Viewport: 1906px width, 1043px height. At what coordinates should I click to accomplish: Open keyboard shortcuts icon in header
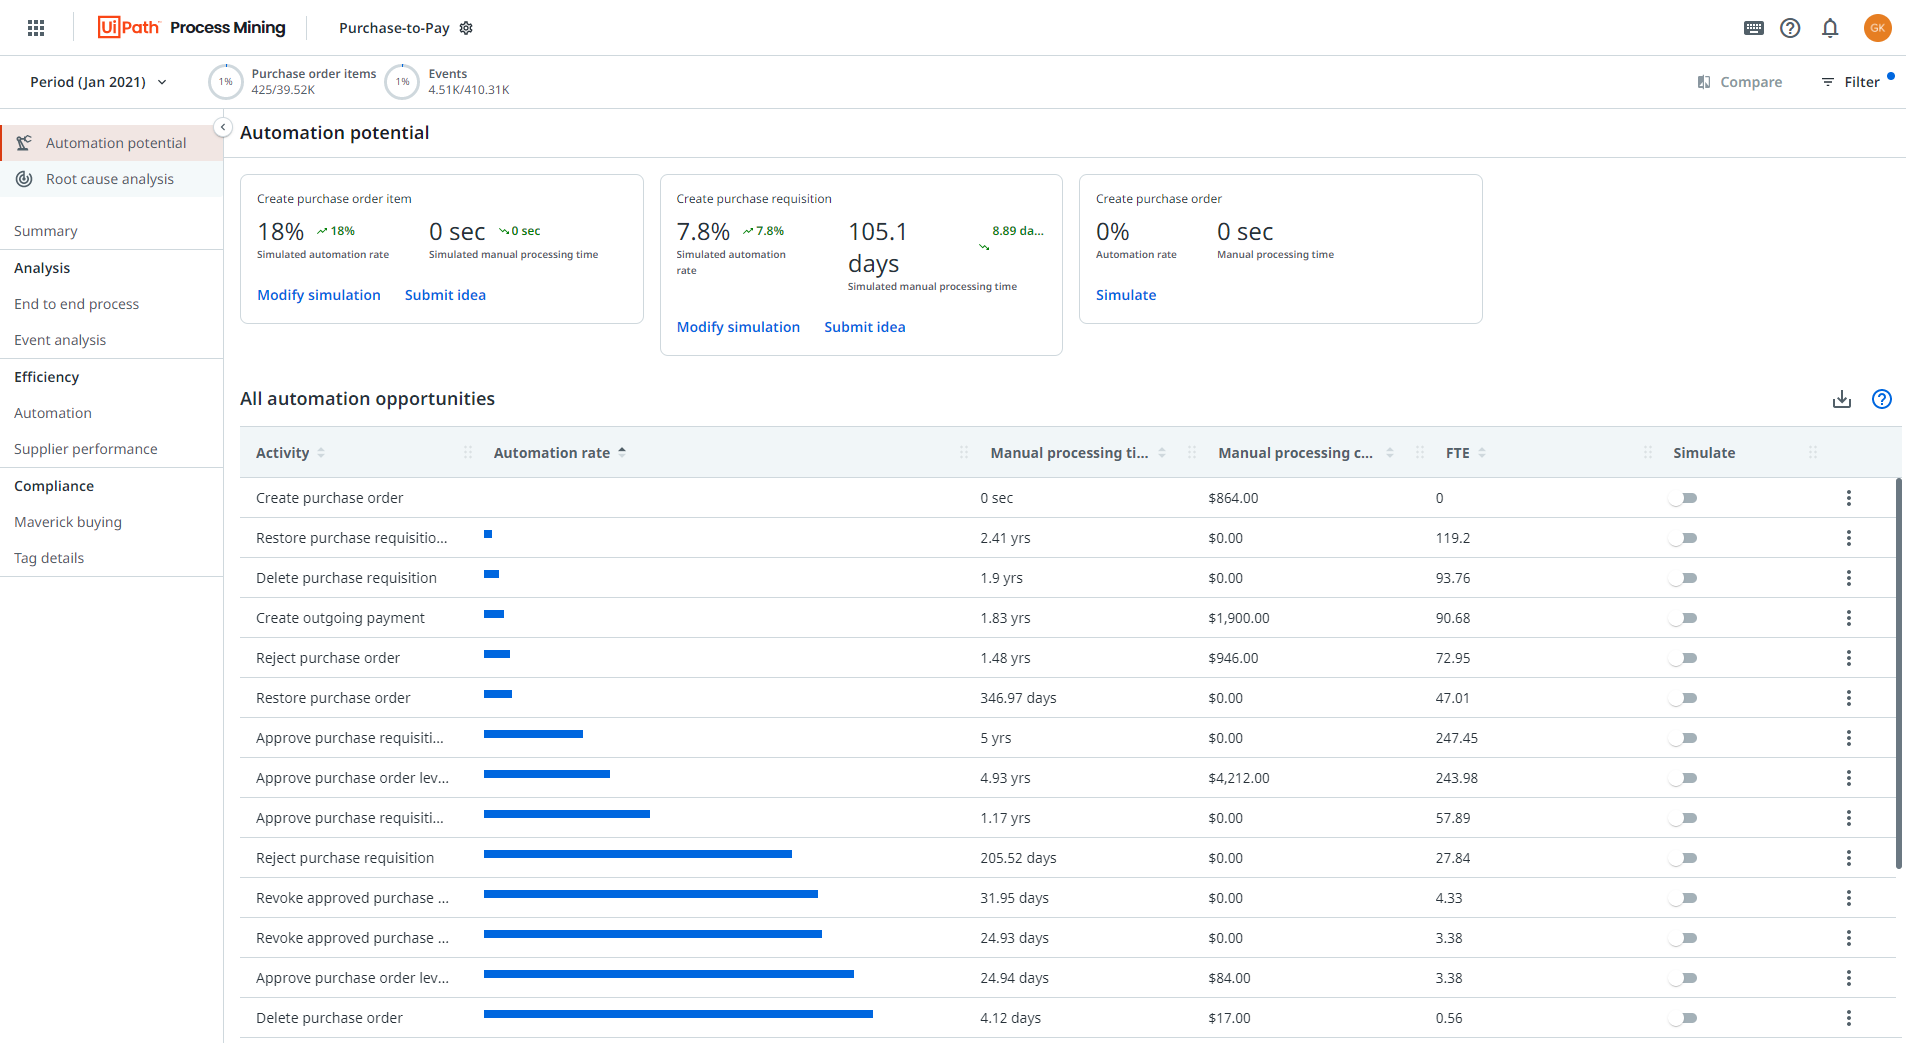[x=1754, y=28]
